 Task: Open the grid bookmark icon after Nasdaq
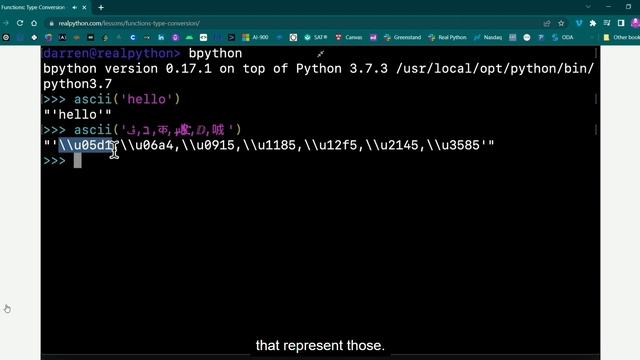click(x=513, y=37)
